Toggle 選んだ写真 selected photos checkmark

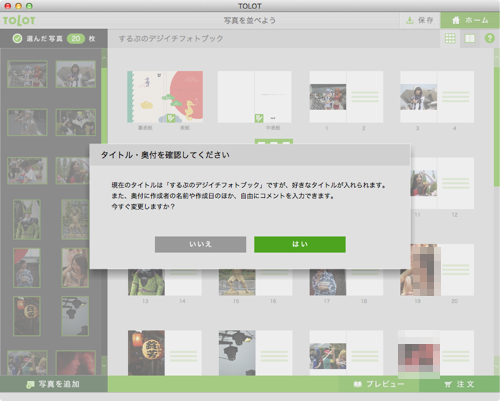tap(17, 38)
